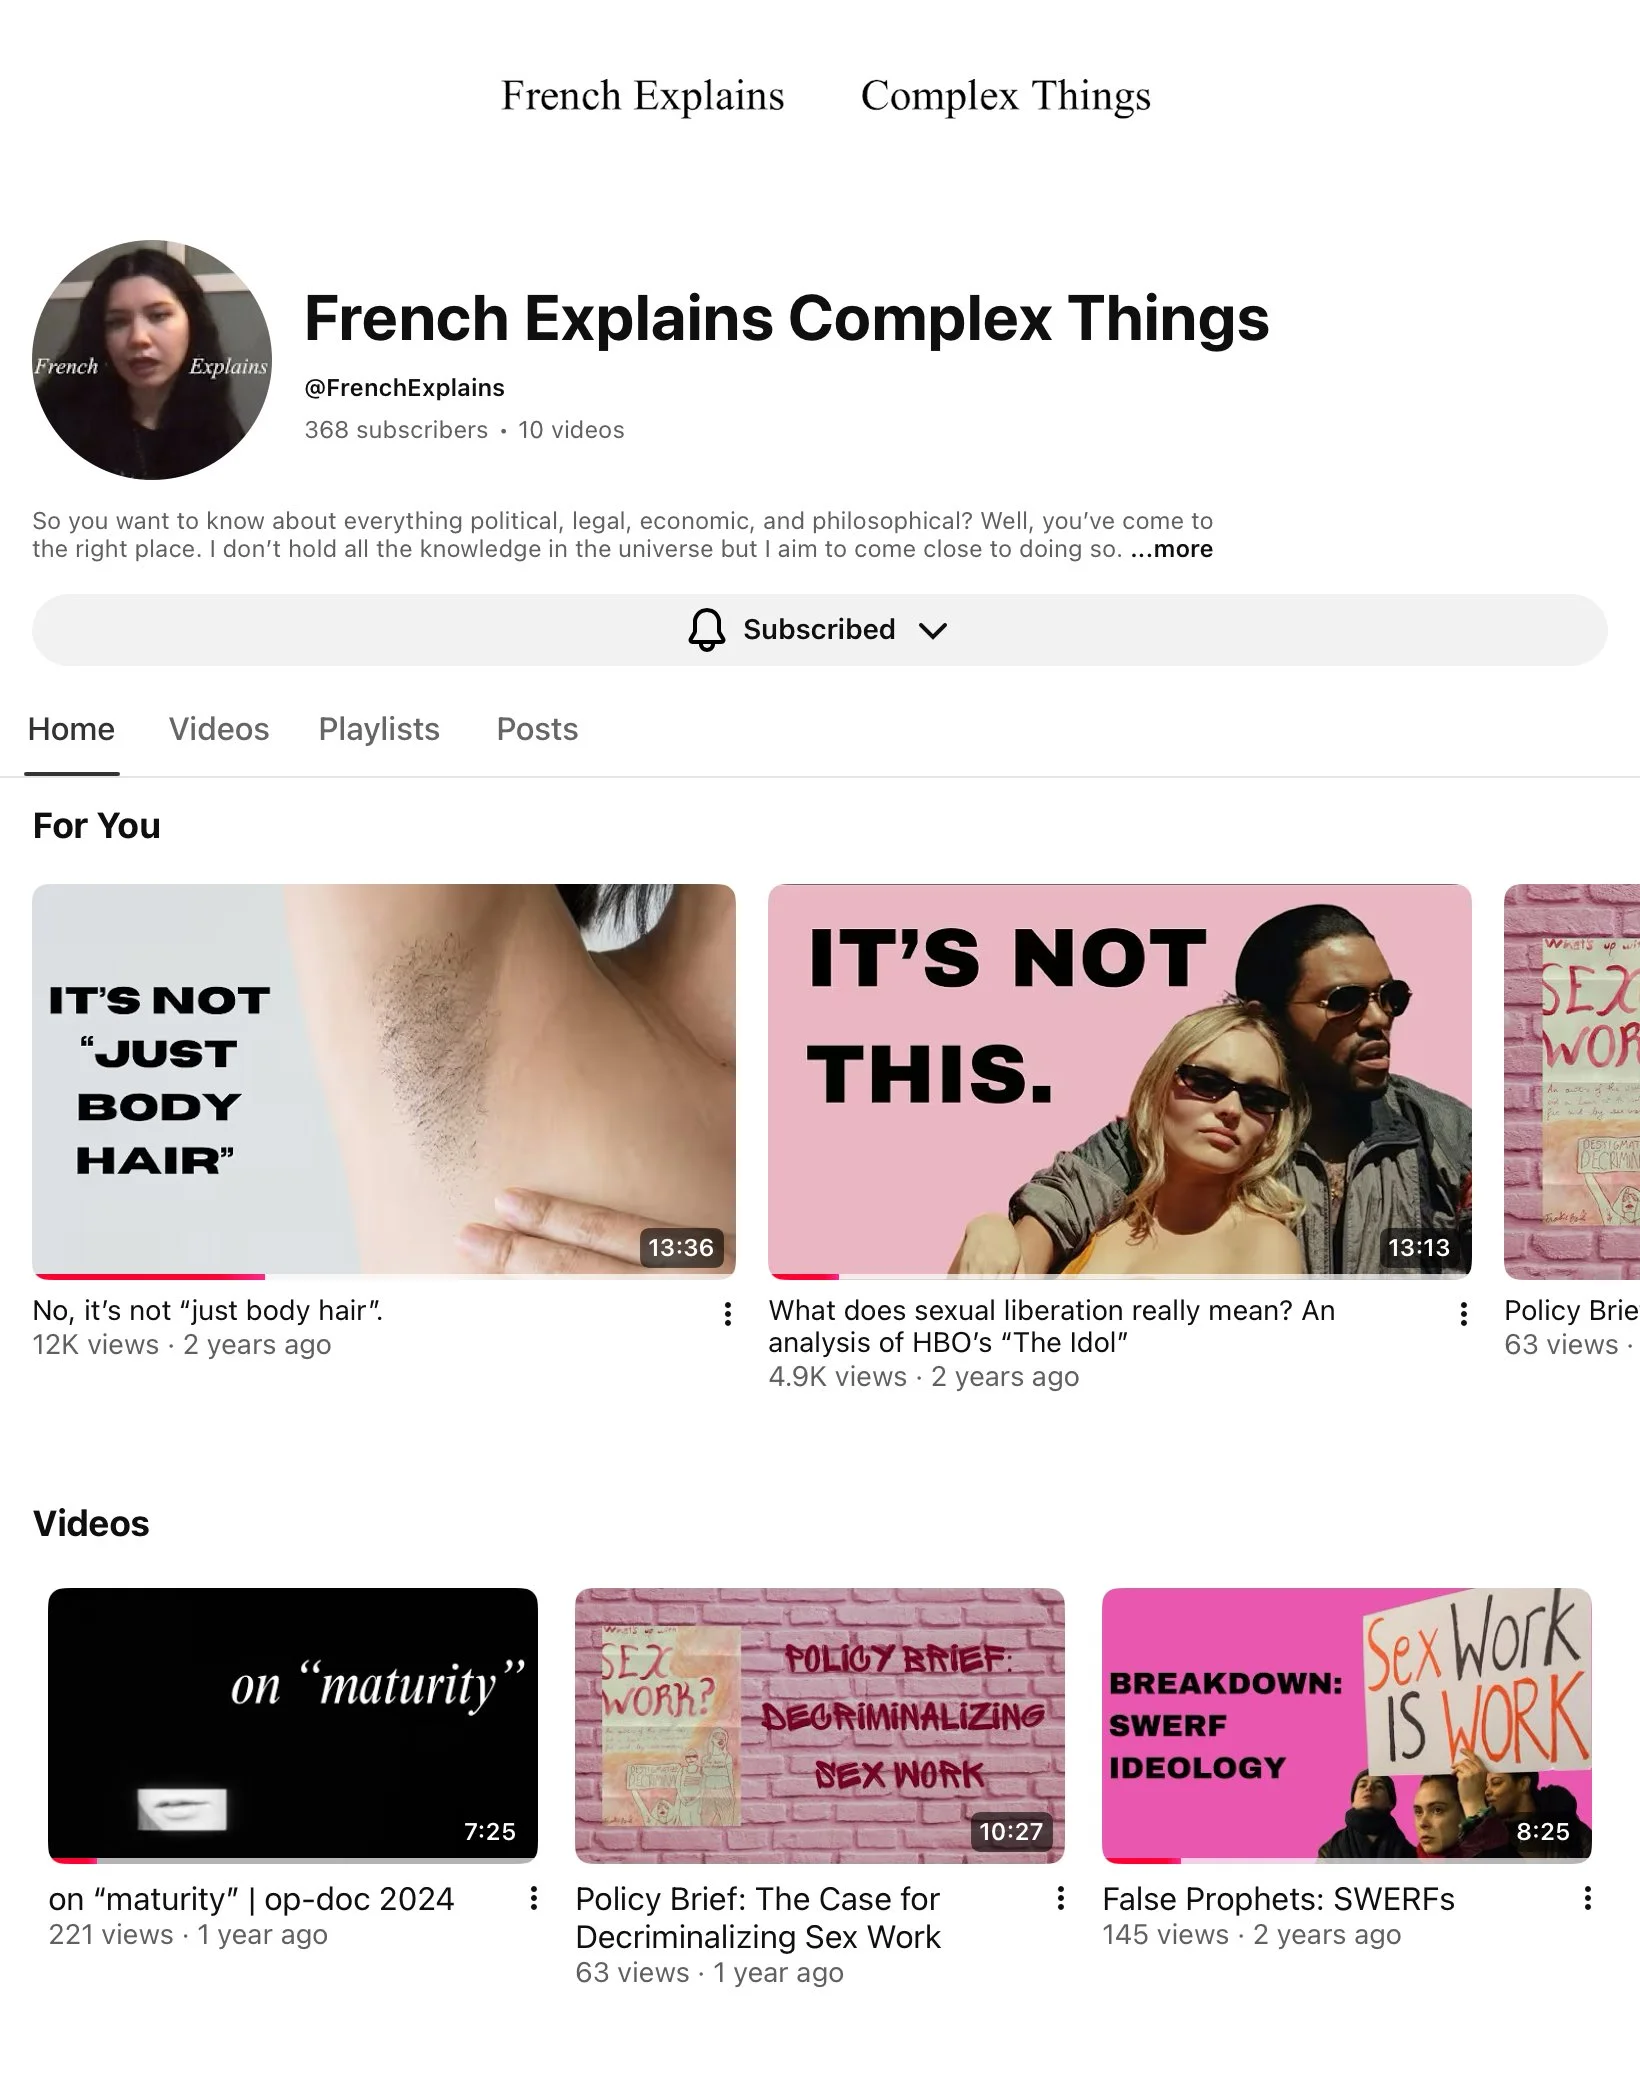Open options for False Prophets SWERFs video
This screenshot has height=2082, width=1640.
point(1587,1897)
